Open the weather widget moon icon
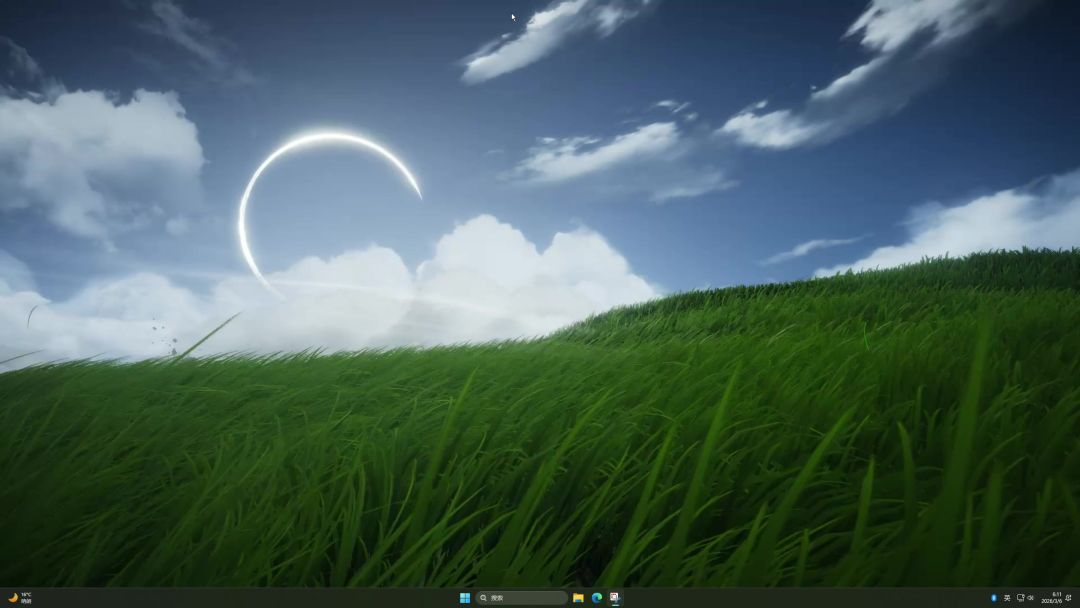 [13, 598]
